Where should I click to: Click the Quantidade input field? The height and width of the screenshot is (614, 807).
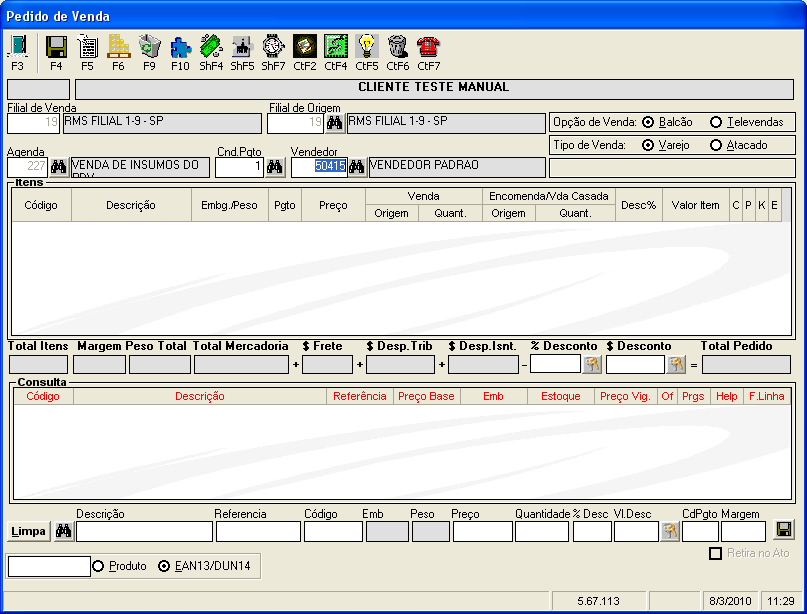click(542, 532)
